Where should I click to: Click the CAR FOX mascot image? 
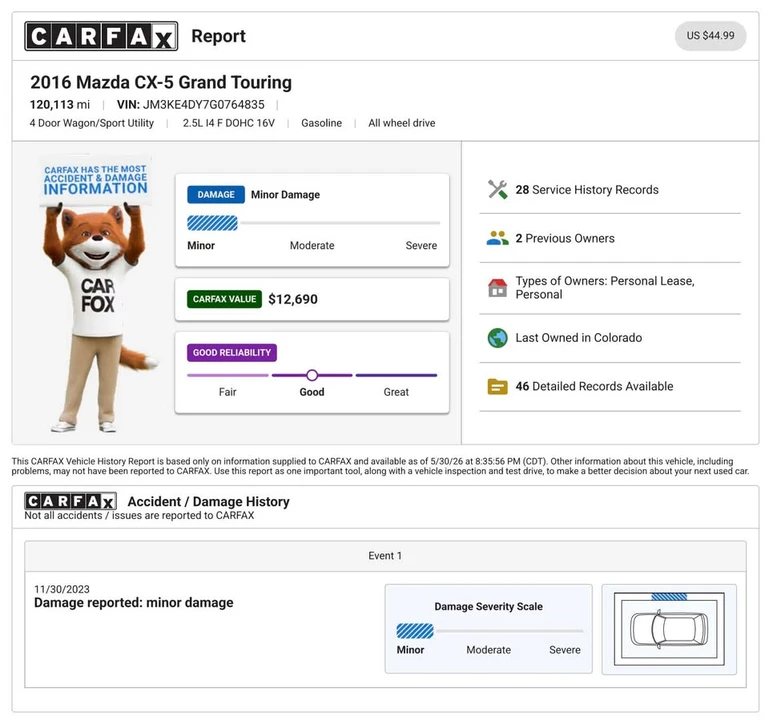97,293
